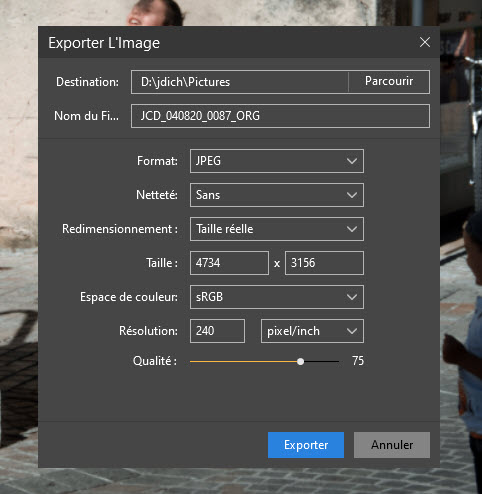This screenshot has height=494, width=482.
Task: Click the Destination path field
Action: (x=240, y=82)
